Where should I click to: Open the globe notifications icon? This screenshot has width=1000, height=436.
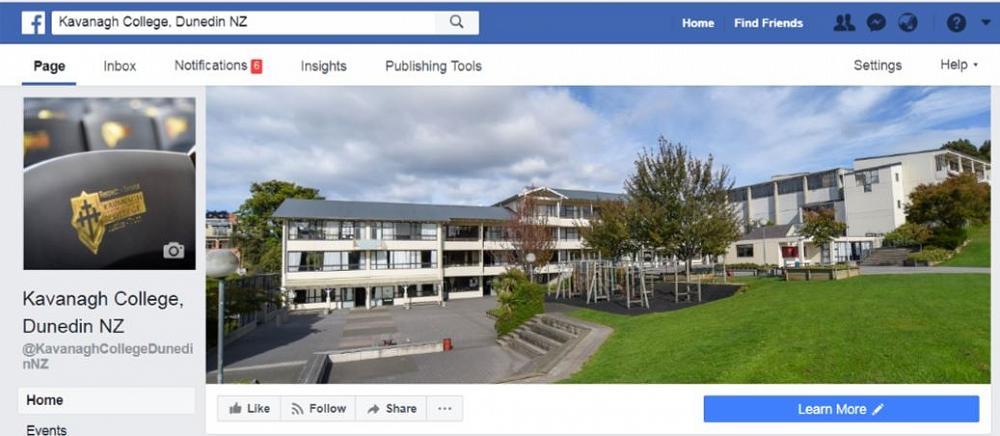908,23
